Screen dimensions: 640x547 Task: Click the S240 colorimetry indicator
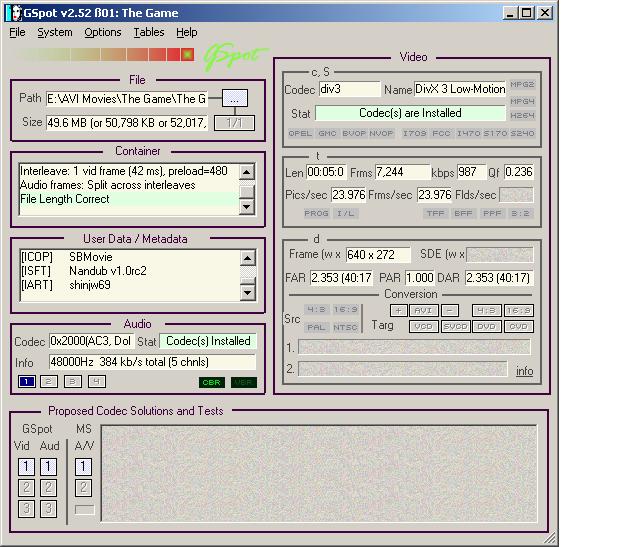click(522, 133)
